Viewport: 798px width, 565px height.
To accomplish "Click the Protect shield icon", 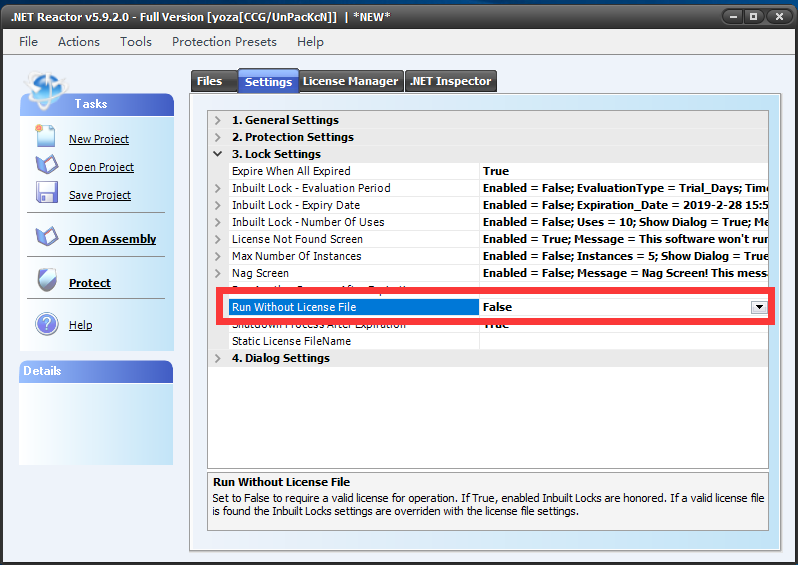I will coord(47,280).
